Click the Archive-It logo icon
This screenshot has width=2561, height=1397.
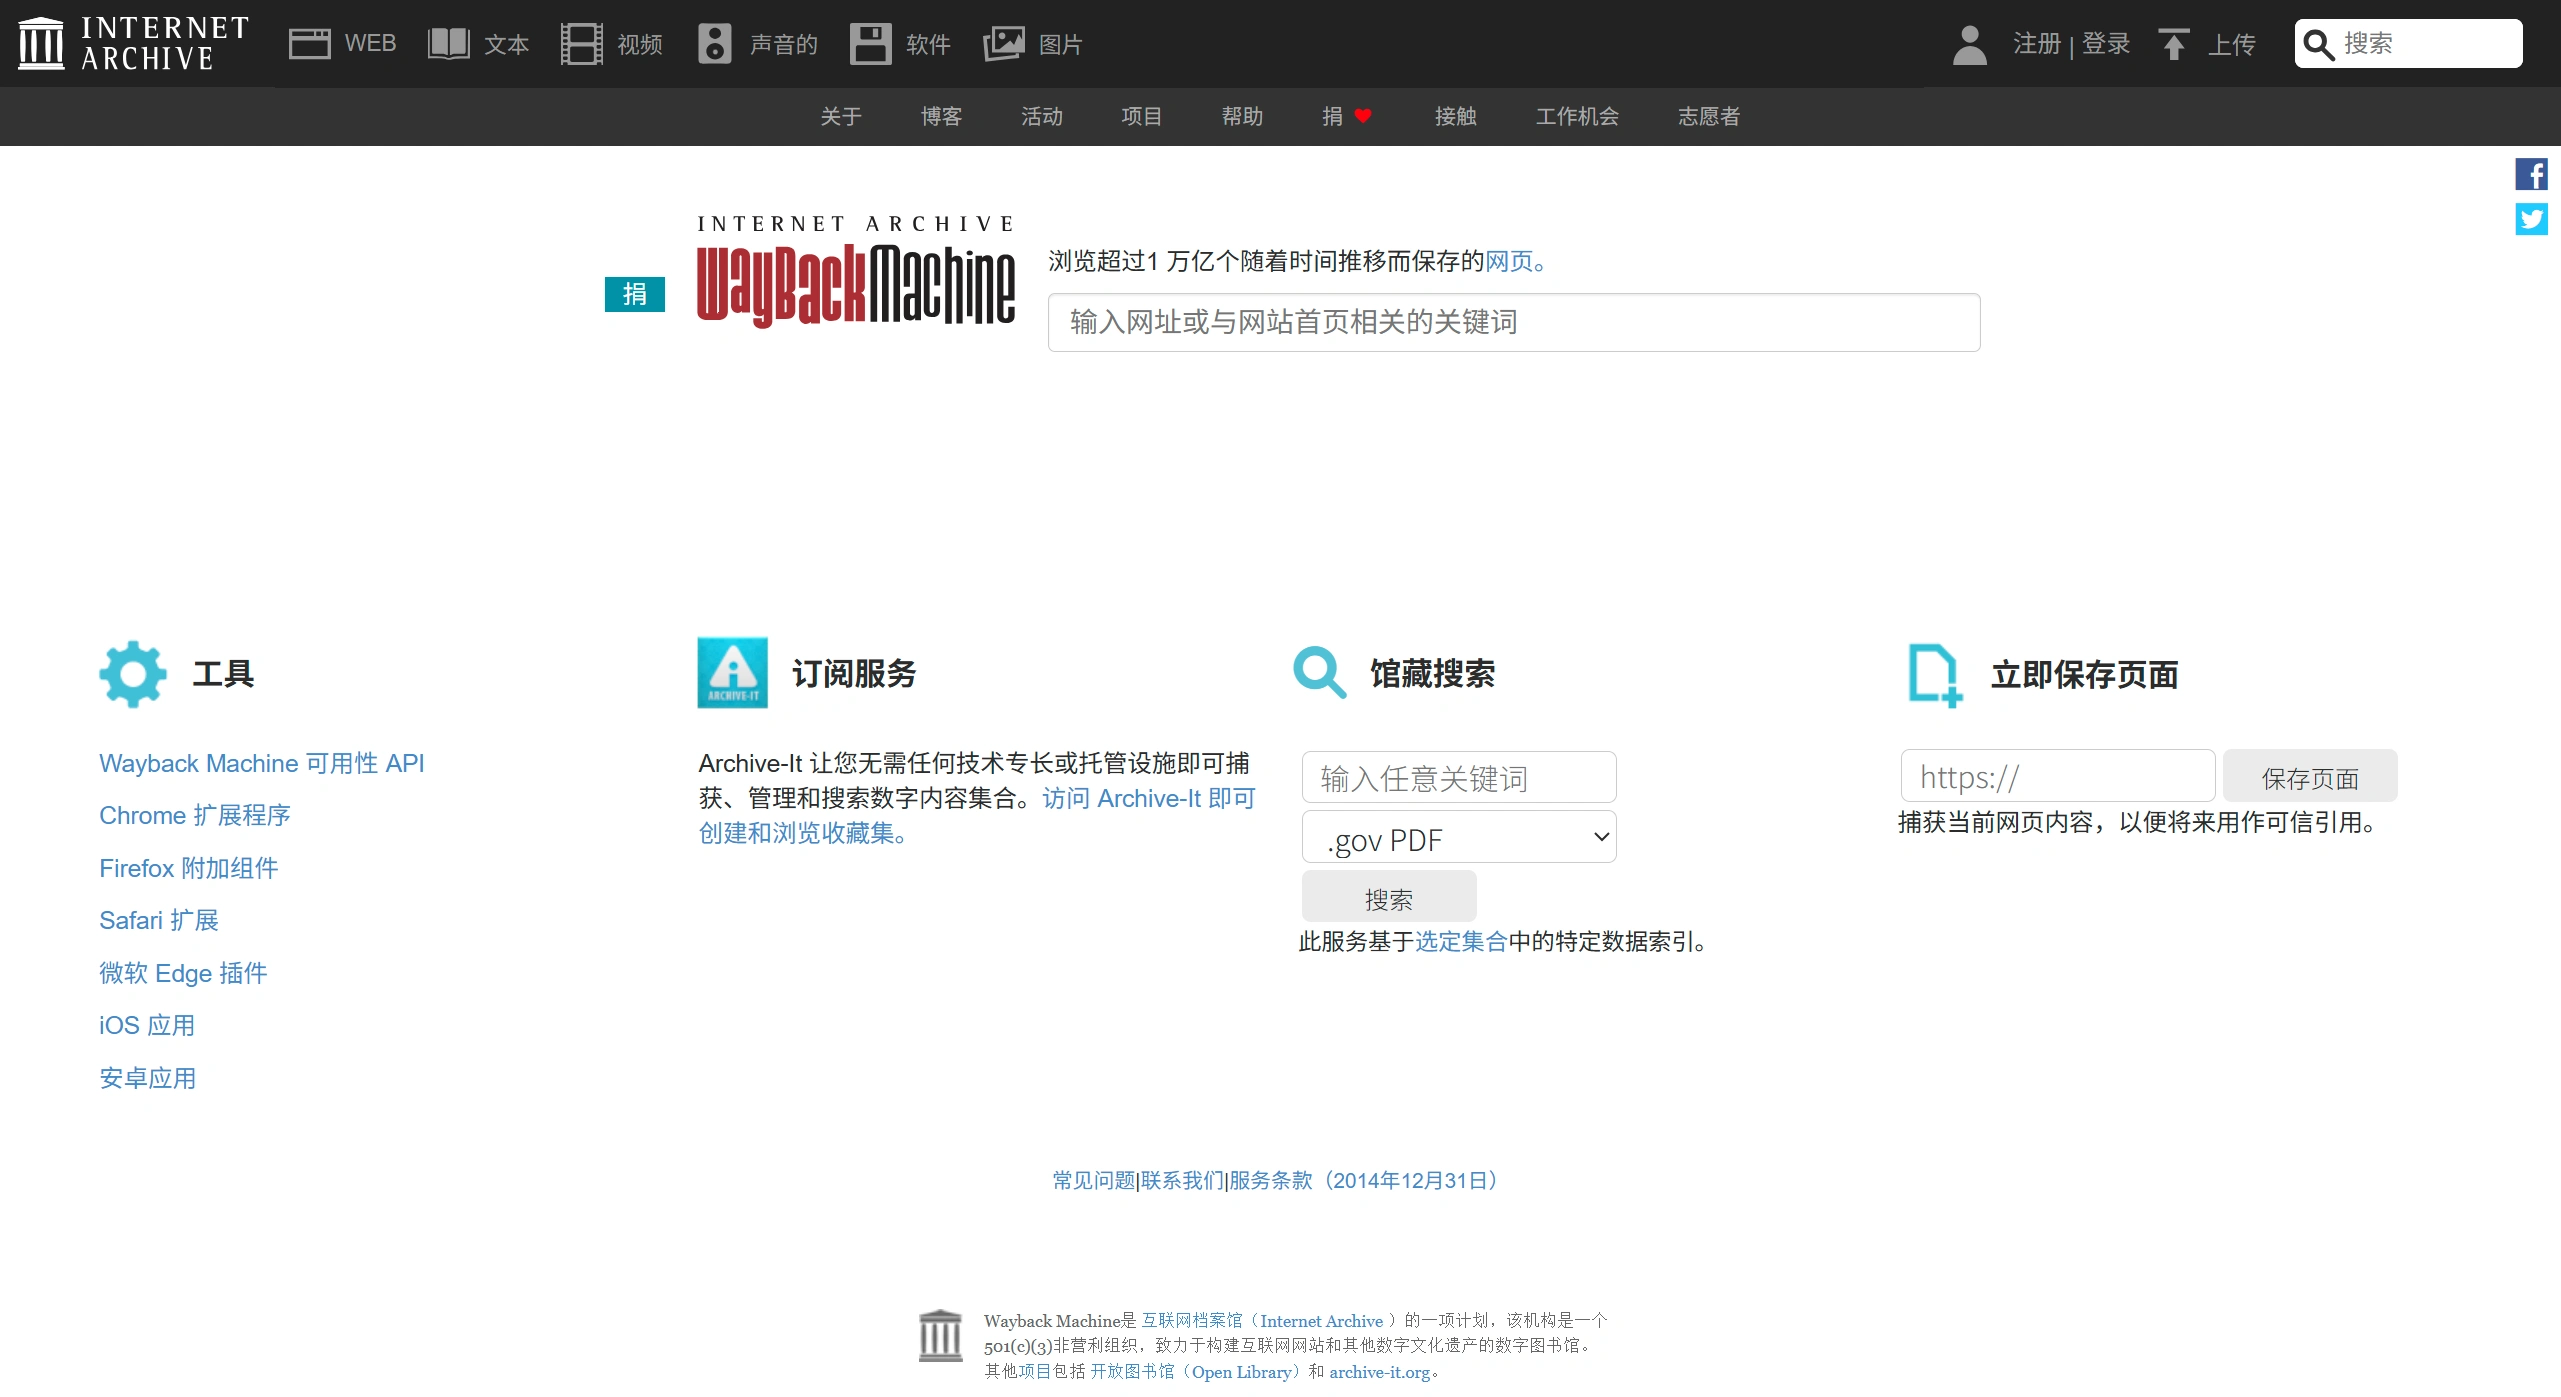point(732,673)
